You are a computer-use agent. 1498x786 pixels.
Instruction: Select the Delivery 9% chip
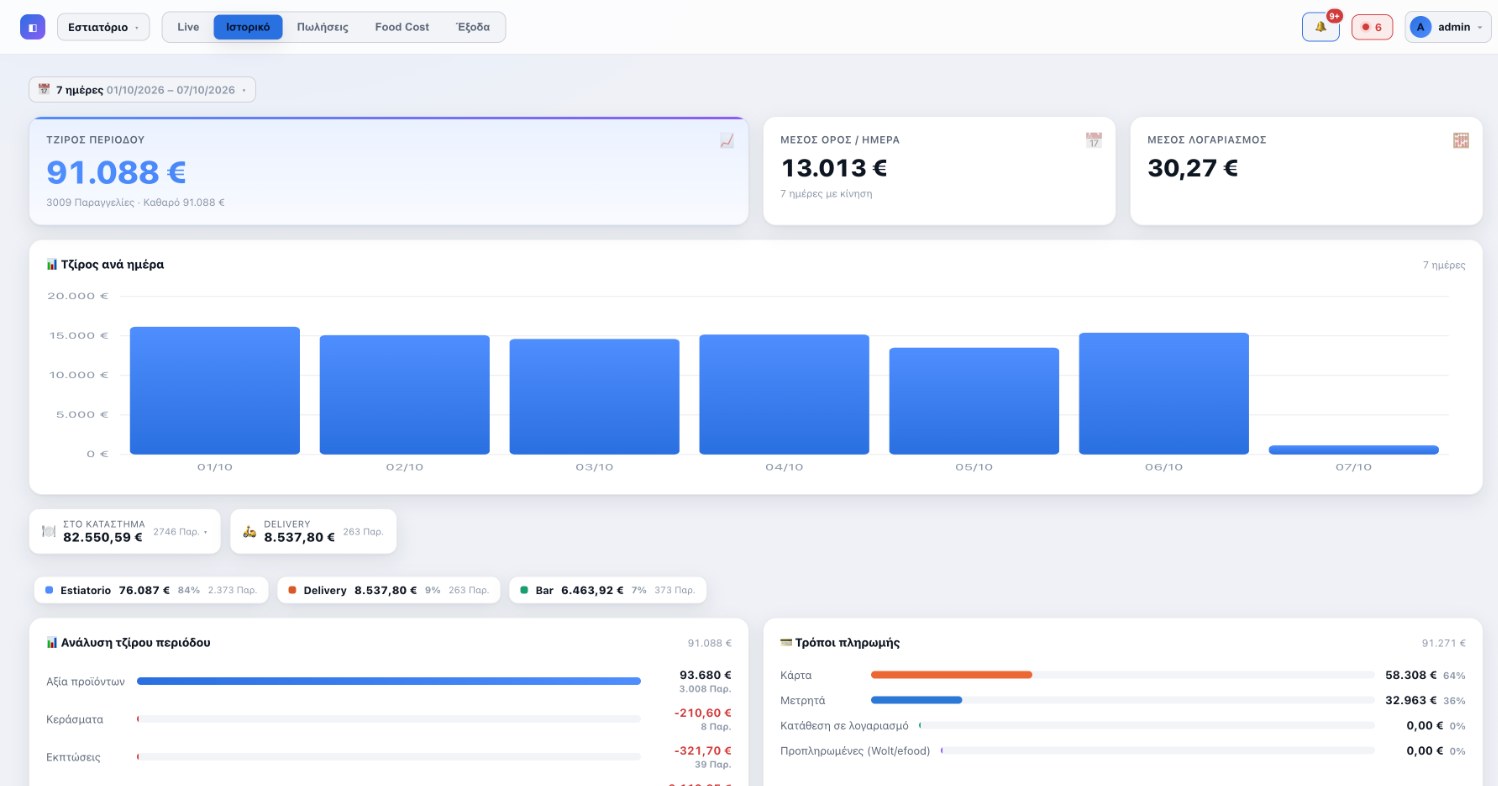click(x=388, y=590)
